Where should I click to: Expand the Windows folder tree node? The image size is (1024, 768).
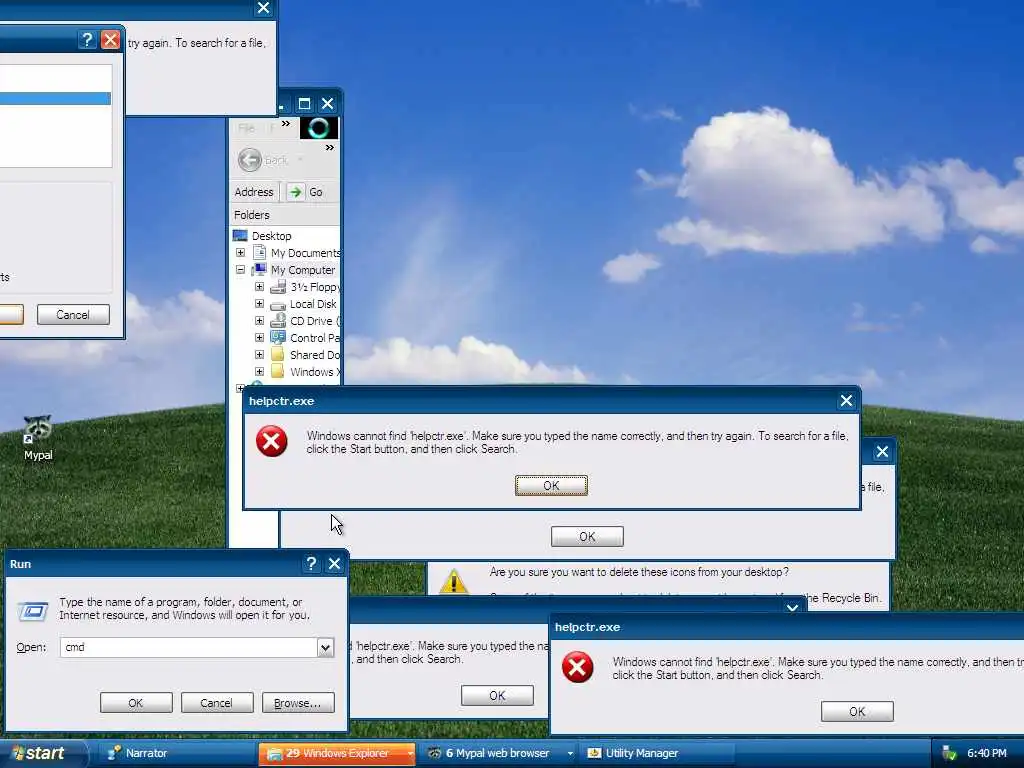pos(259,372)
